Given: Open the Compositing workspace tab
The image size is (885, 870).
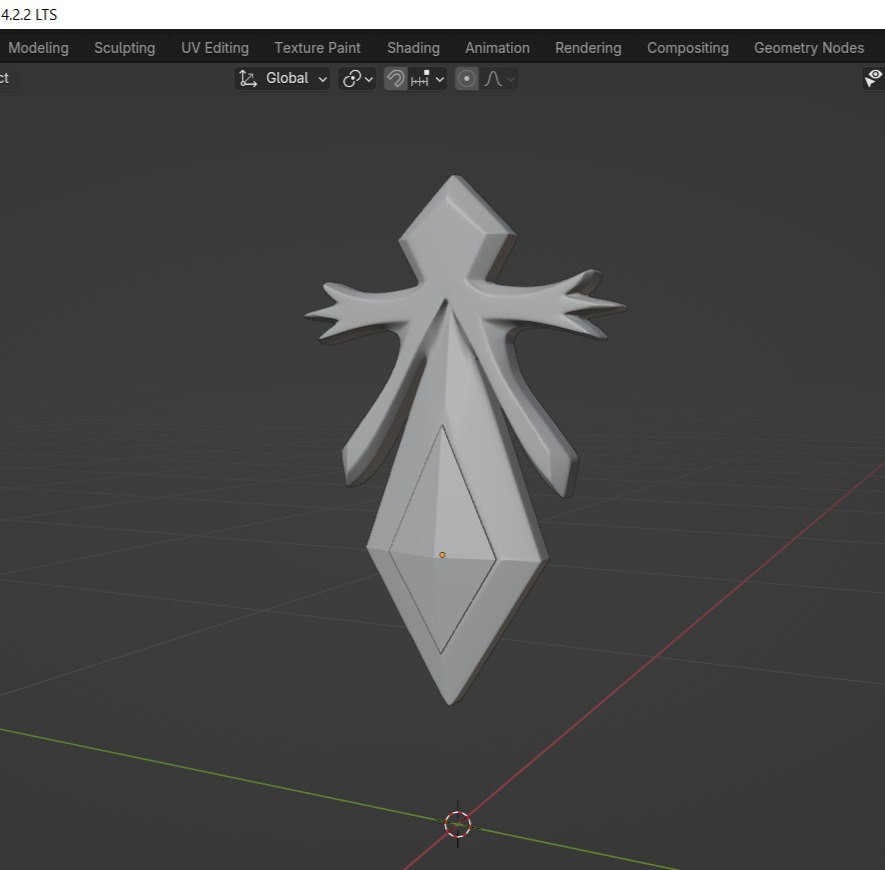Looking at the screenshot, I should coord(687,48).
